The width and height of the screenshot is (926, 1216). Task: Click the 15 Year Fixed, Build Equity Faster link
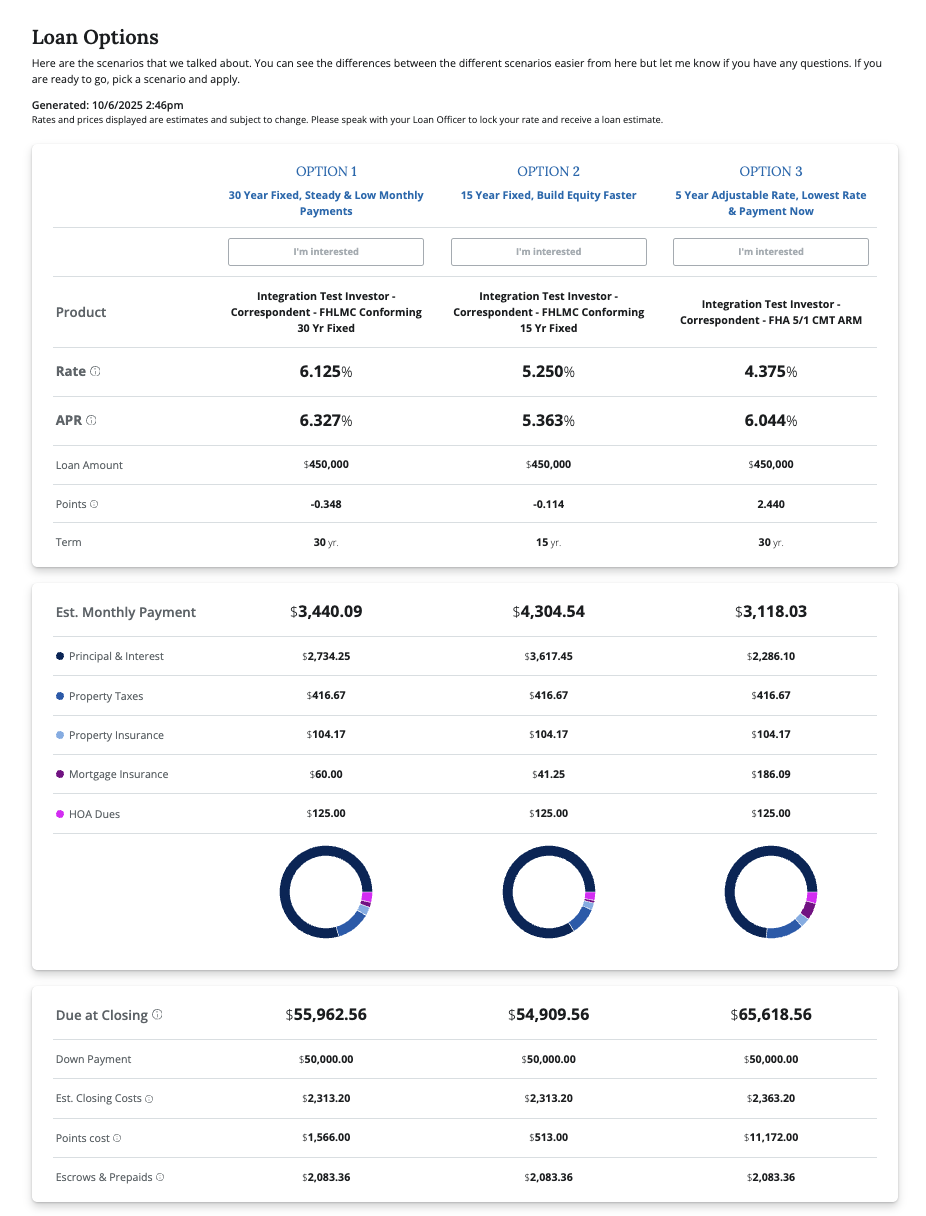click(x=548, y=195)
